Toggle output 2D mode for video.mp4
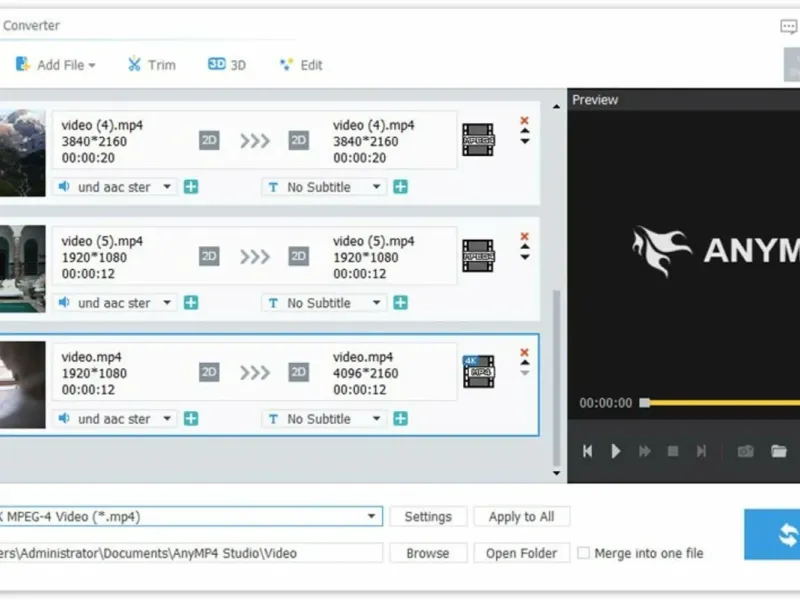 pos(298,372)
